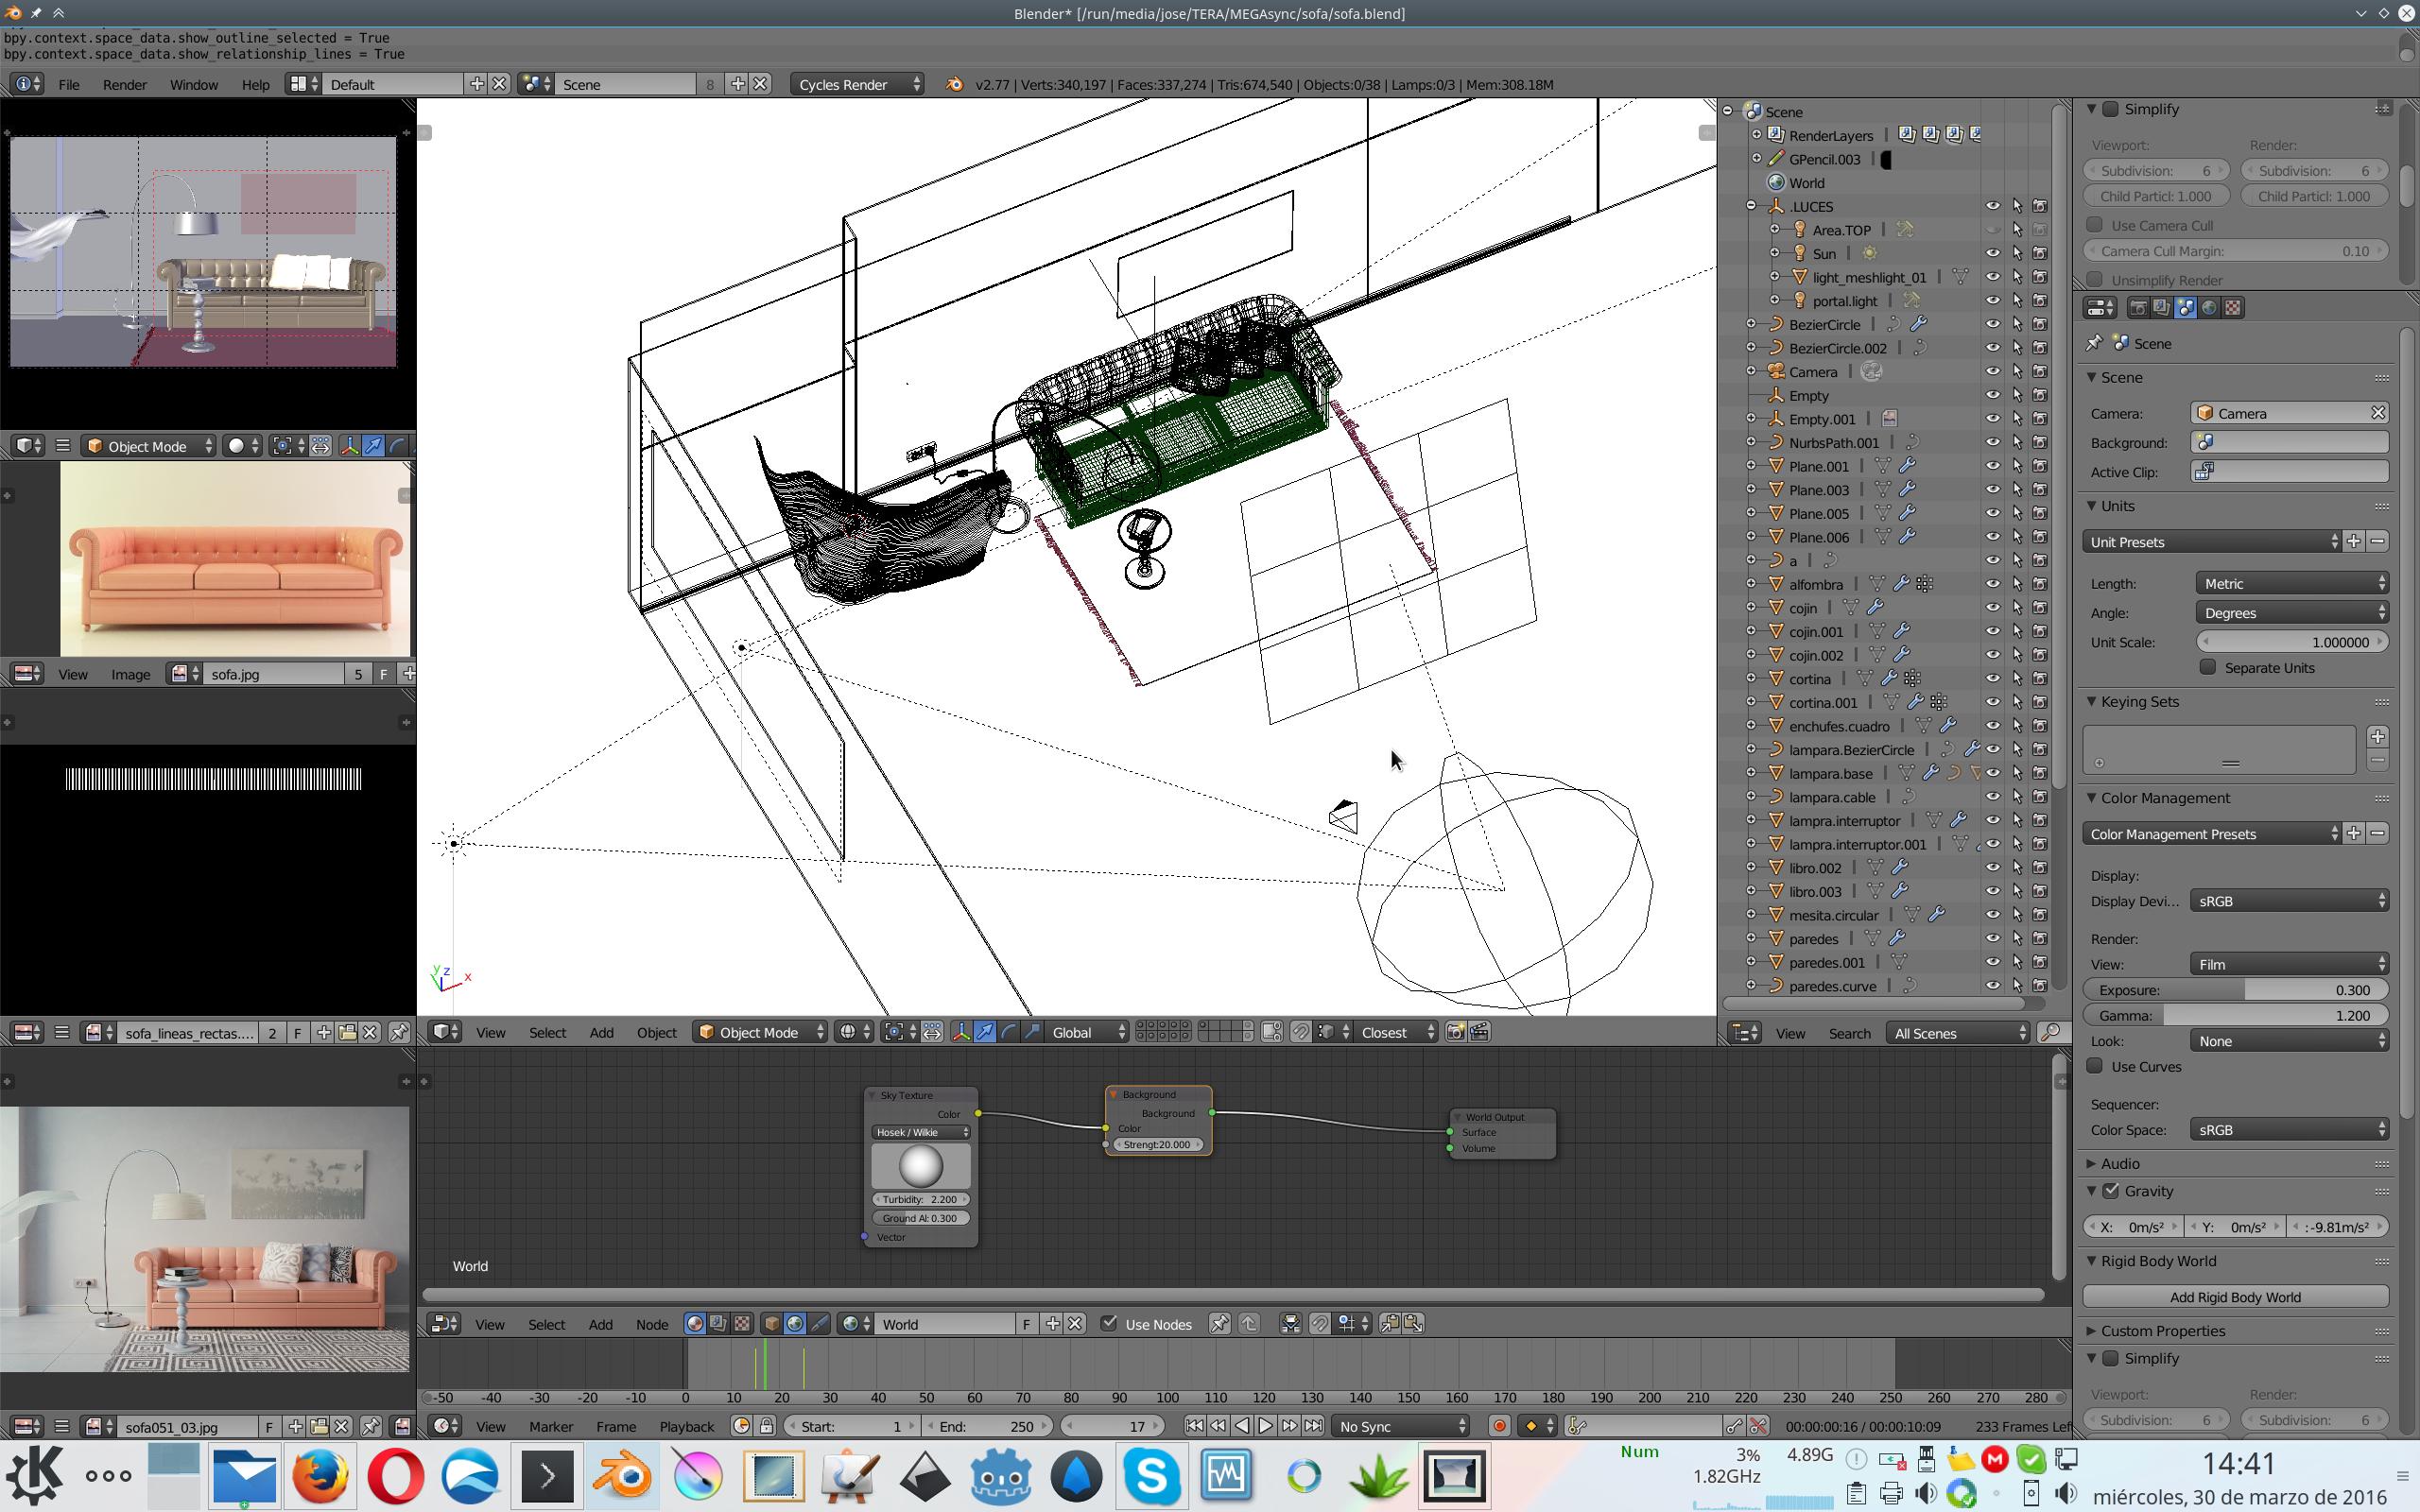Open the Cycles Render engine dropdown
The width and height of the screenshot is (2420, 1512).
[x=858, y=85]
